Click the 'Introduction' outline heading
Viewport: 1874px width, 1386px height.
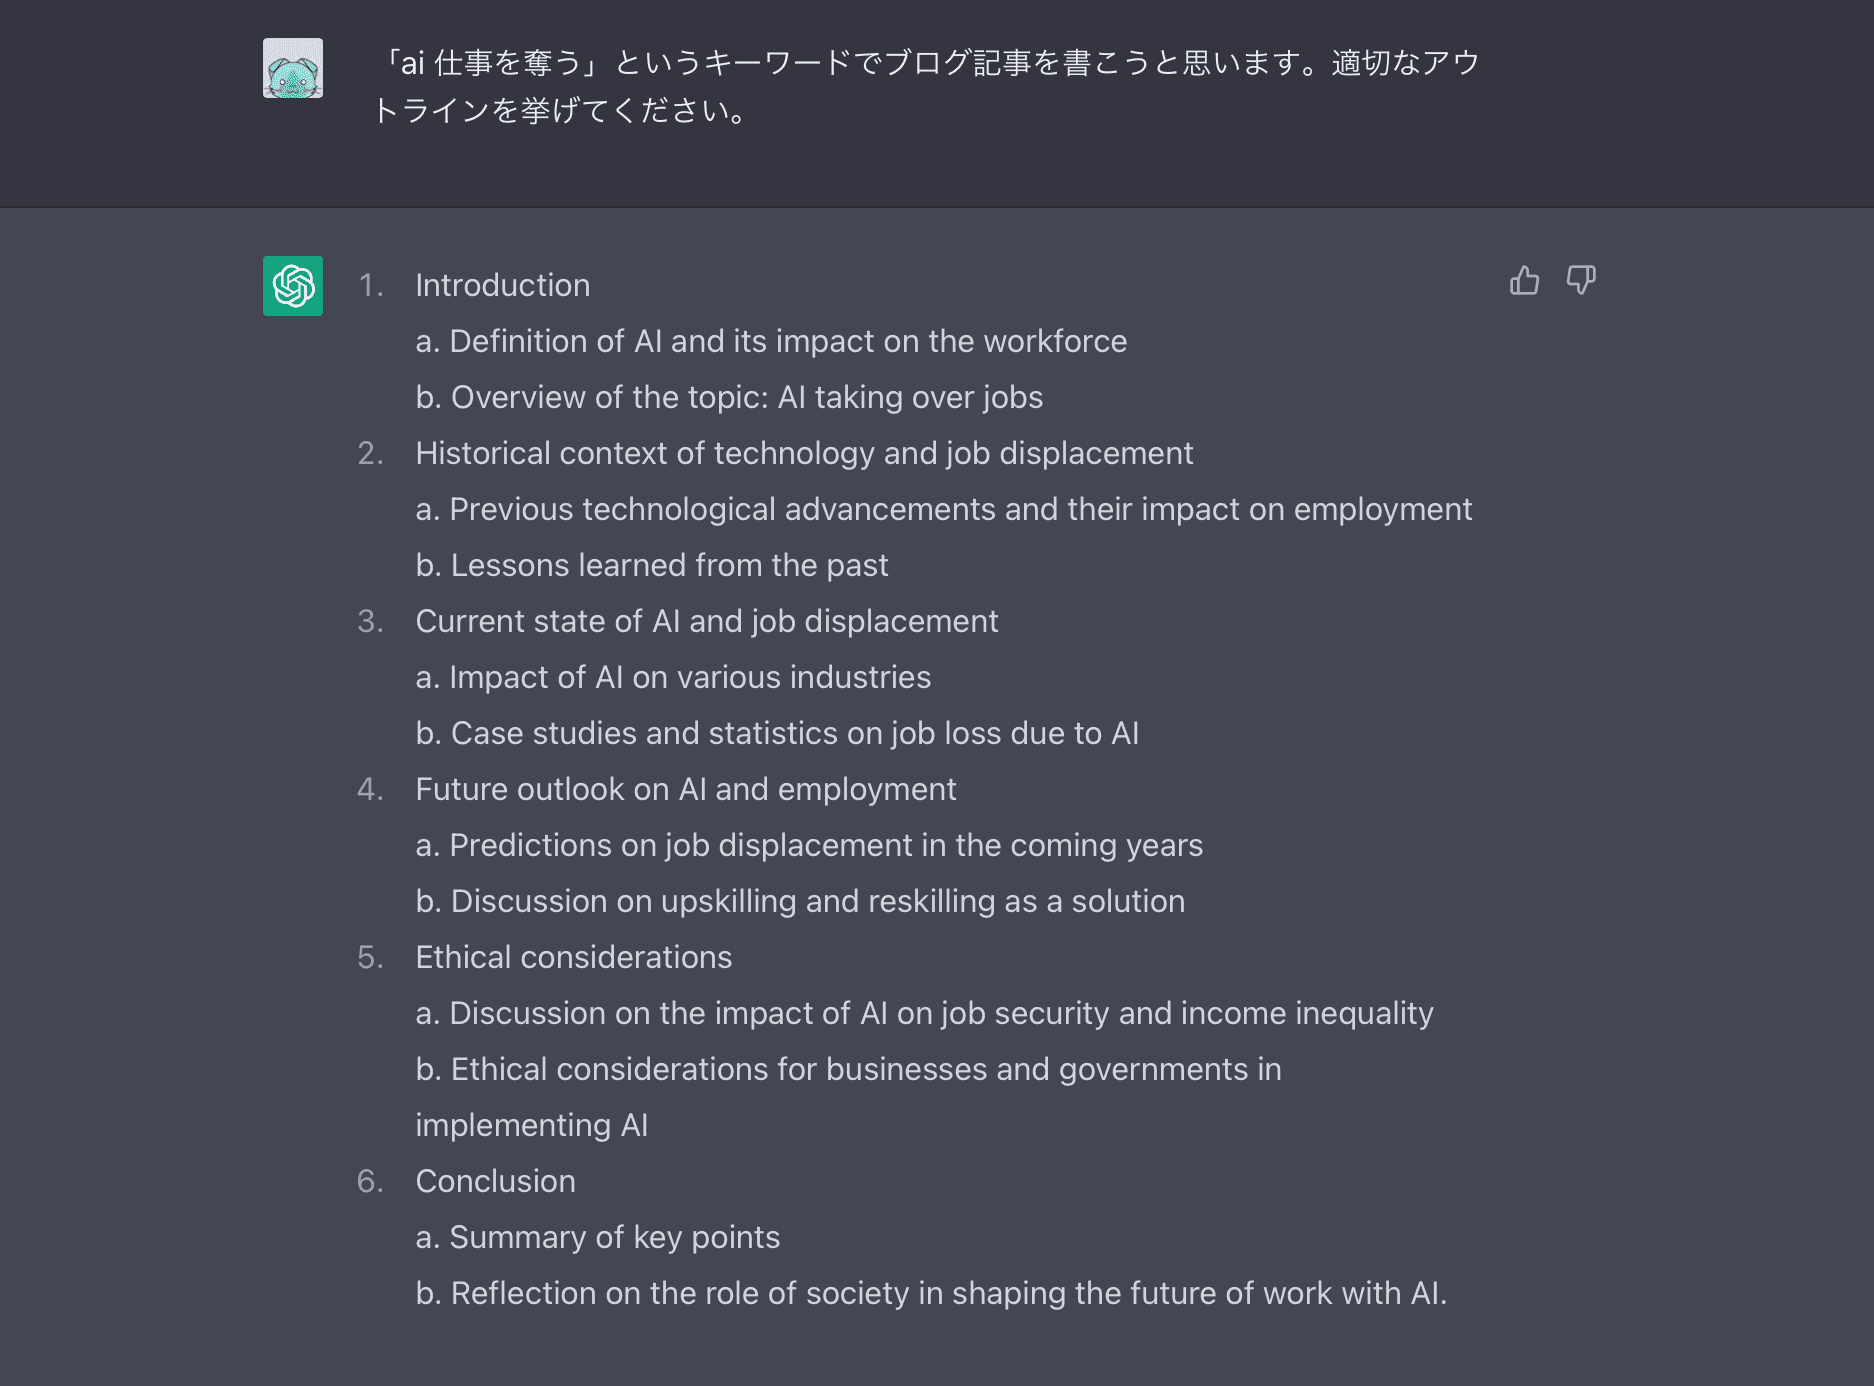503,285
